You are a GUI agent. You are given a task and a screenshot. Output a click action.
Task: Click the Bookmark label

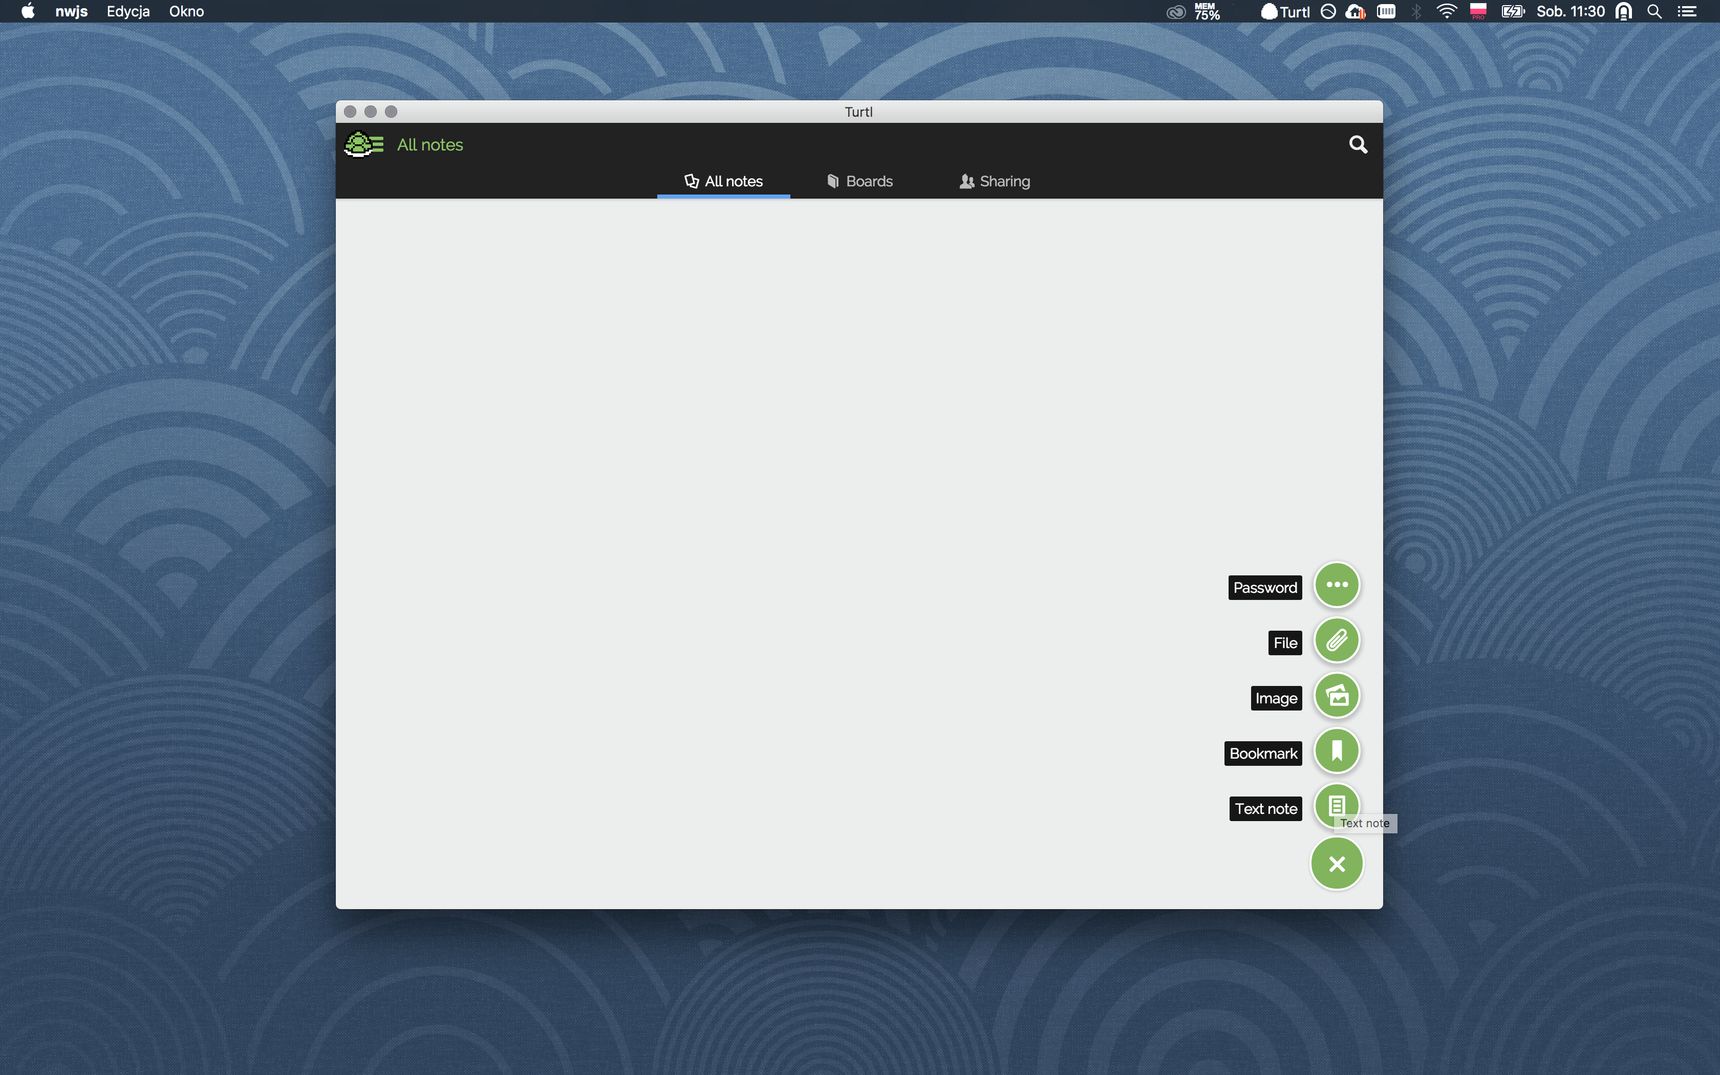pos(1263,753)
